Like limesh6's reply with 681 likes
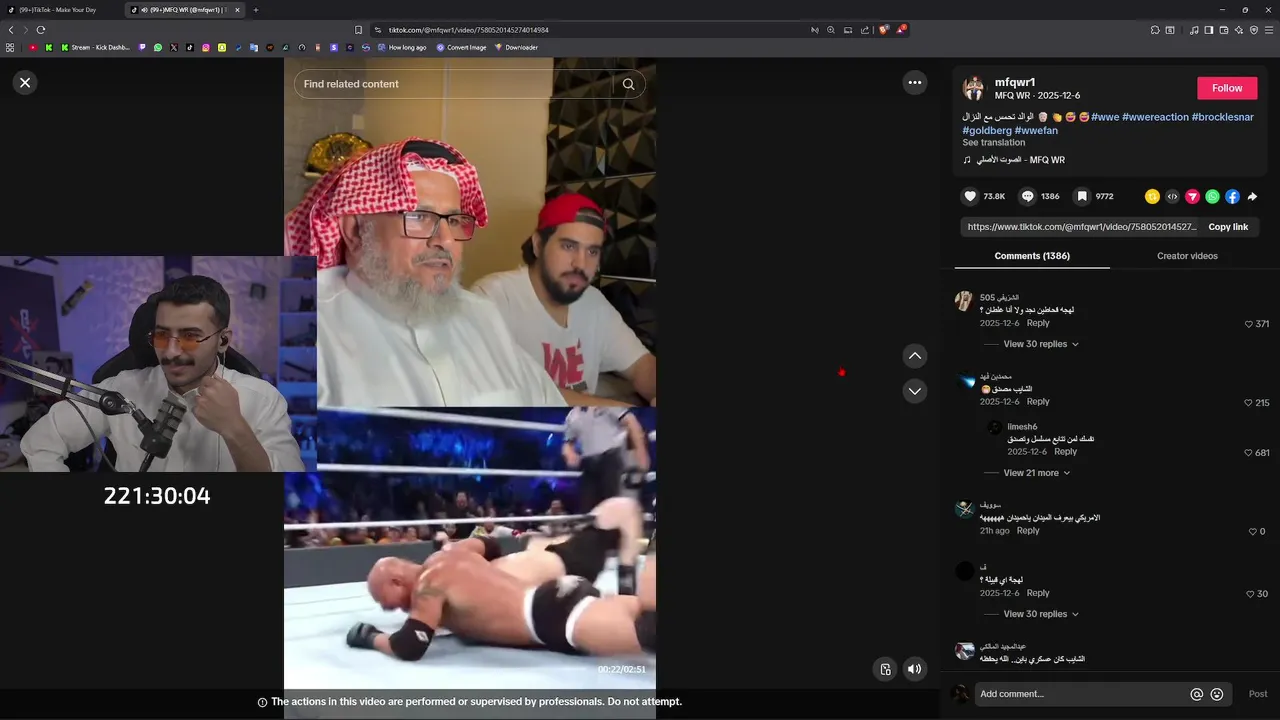1280x720 pixels. coord(1249,453)
